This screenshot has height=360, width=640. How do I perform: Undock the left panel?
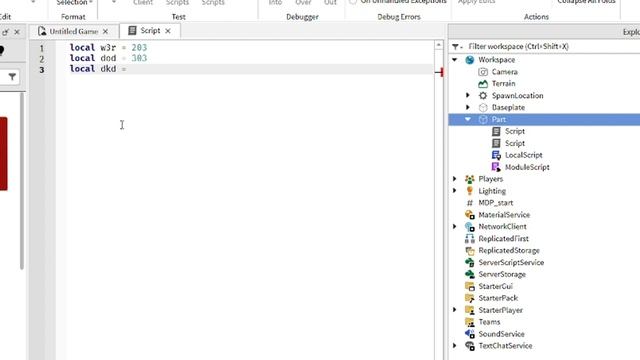(5, 32)
